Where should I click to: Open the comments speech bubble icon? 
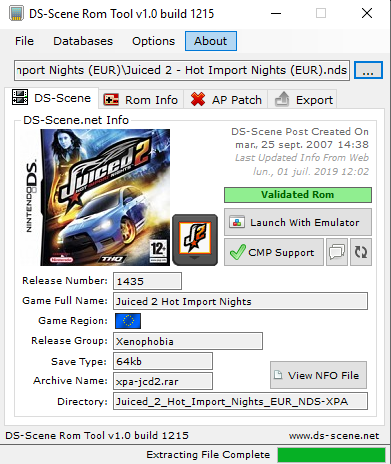point(337,252)
